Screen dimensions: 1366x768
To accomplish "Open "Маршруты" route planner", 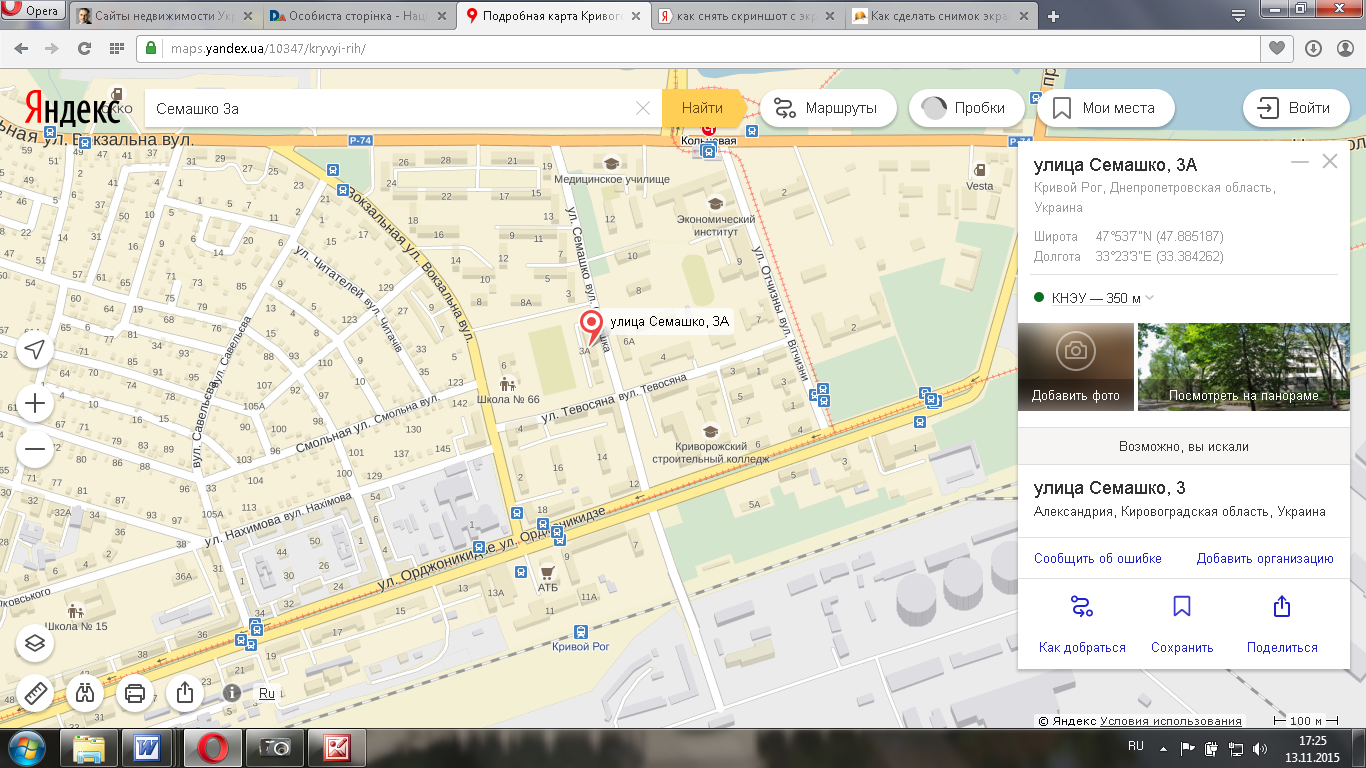I will (828, 108).
